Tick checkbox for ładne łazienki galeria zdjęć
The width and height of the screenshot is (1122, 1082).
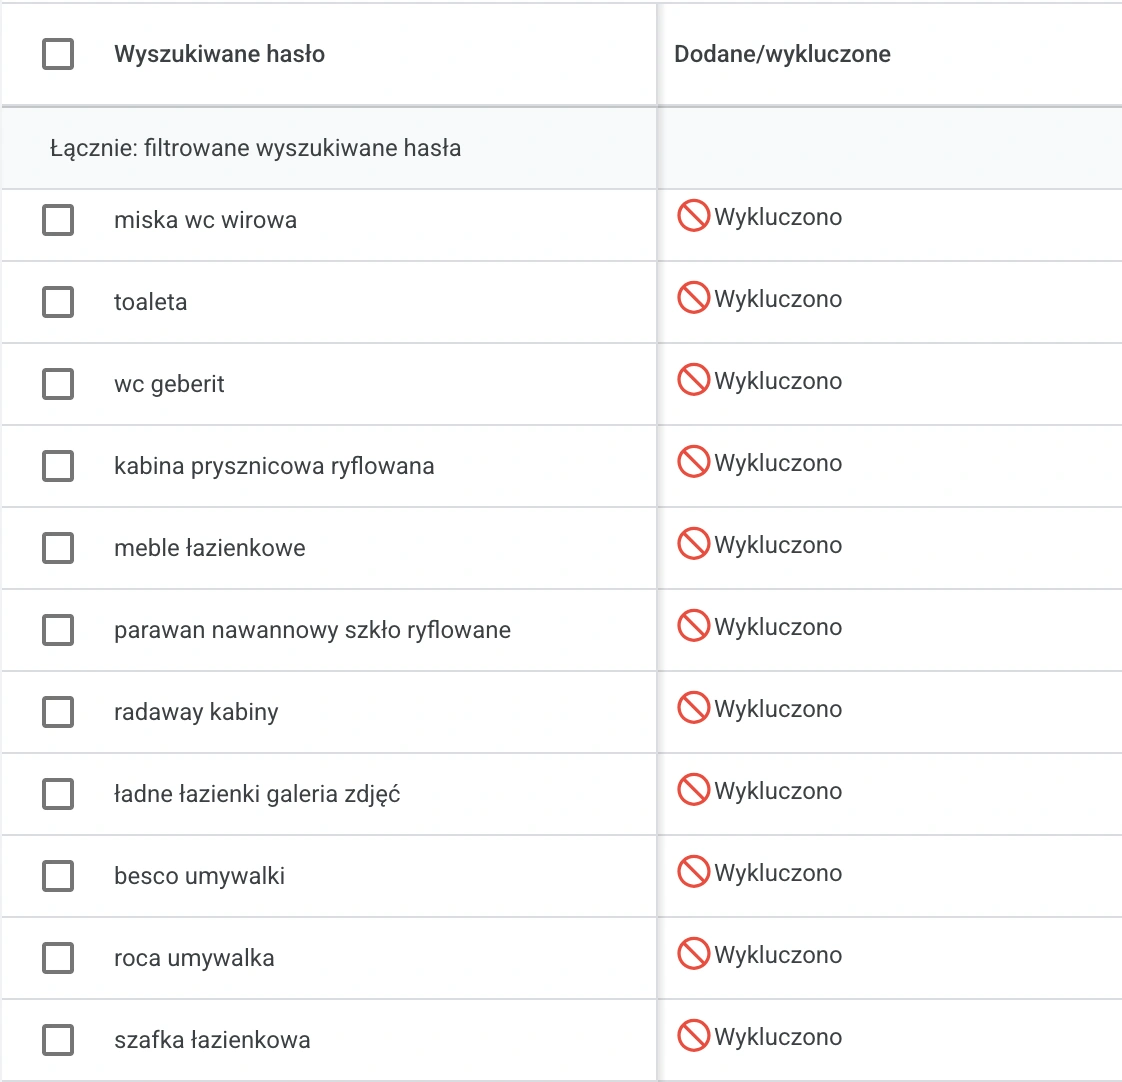(58, 794)
